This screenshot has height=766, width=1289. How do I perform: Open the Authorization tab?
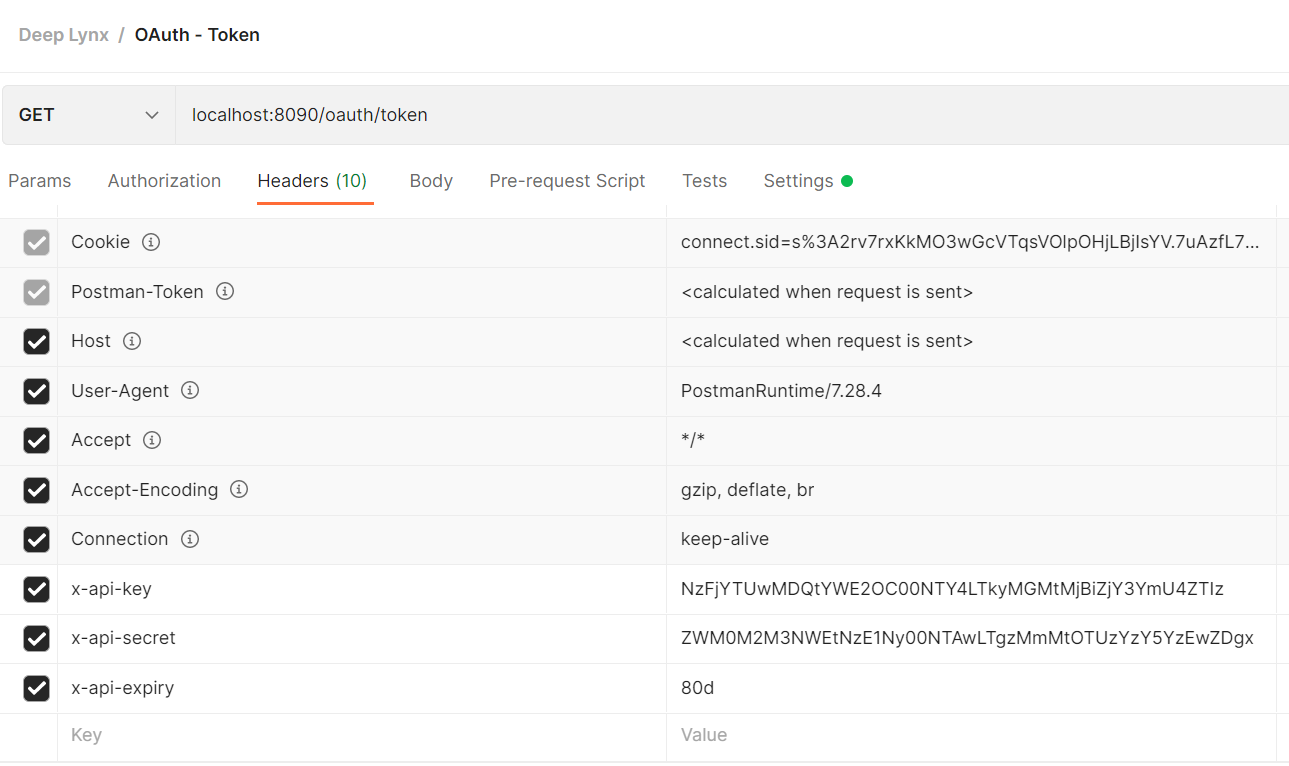(x=164, y=181)
